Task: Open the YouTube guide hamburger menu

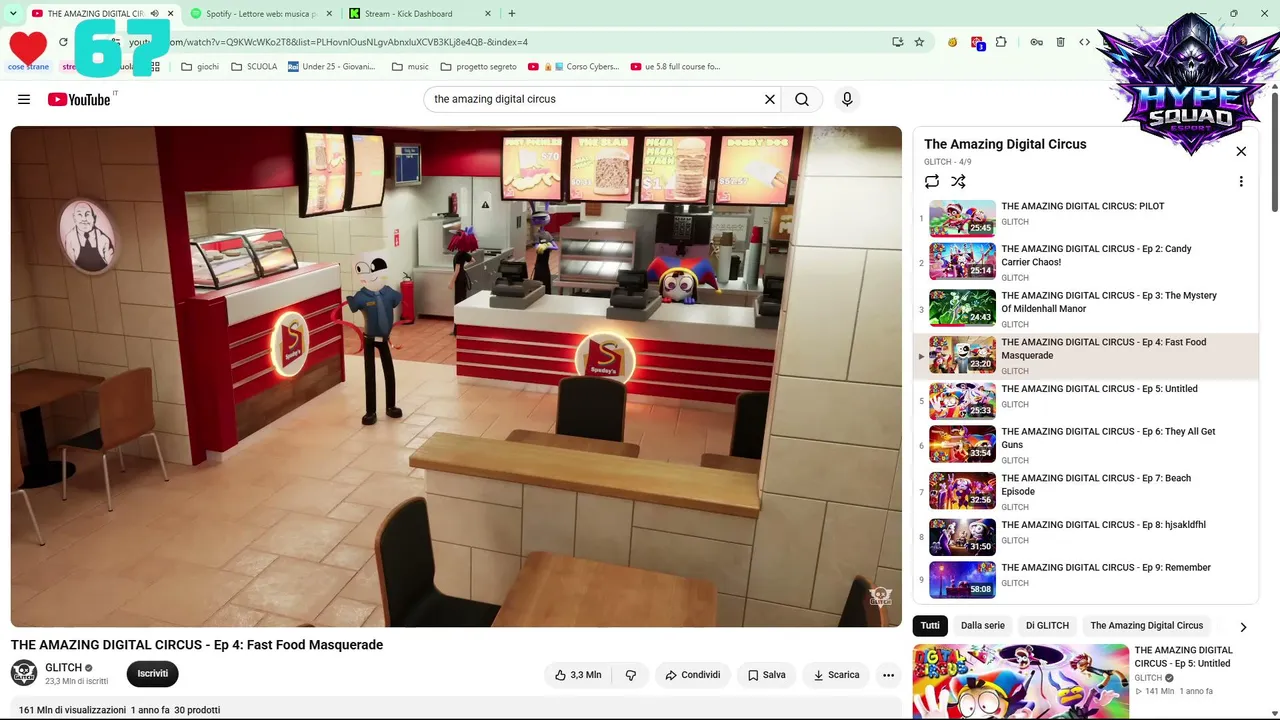Action: (x=24, y=99)
